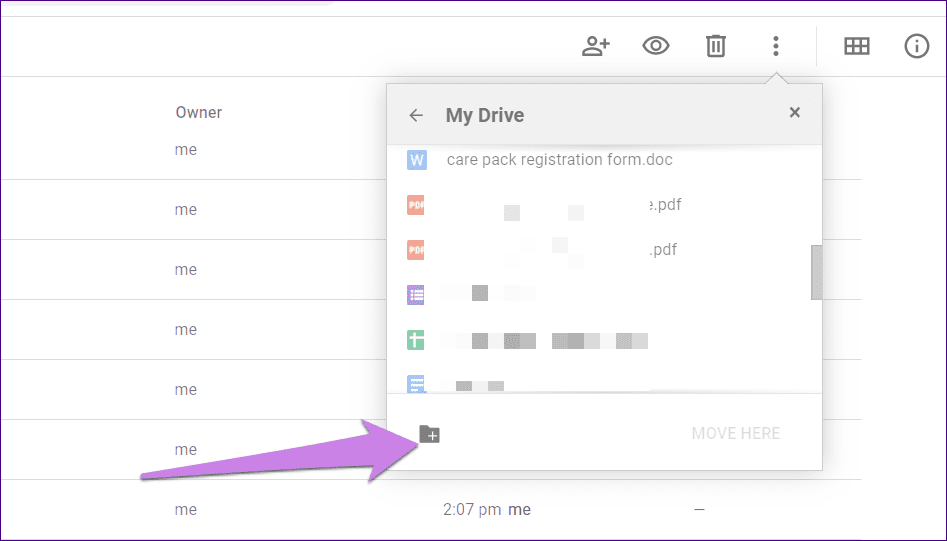Create a new folder in My Drive

tap(429, 434)
